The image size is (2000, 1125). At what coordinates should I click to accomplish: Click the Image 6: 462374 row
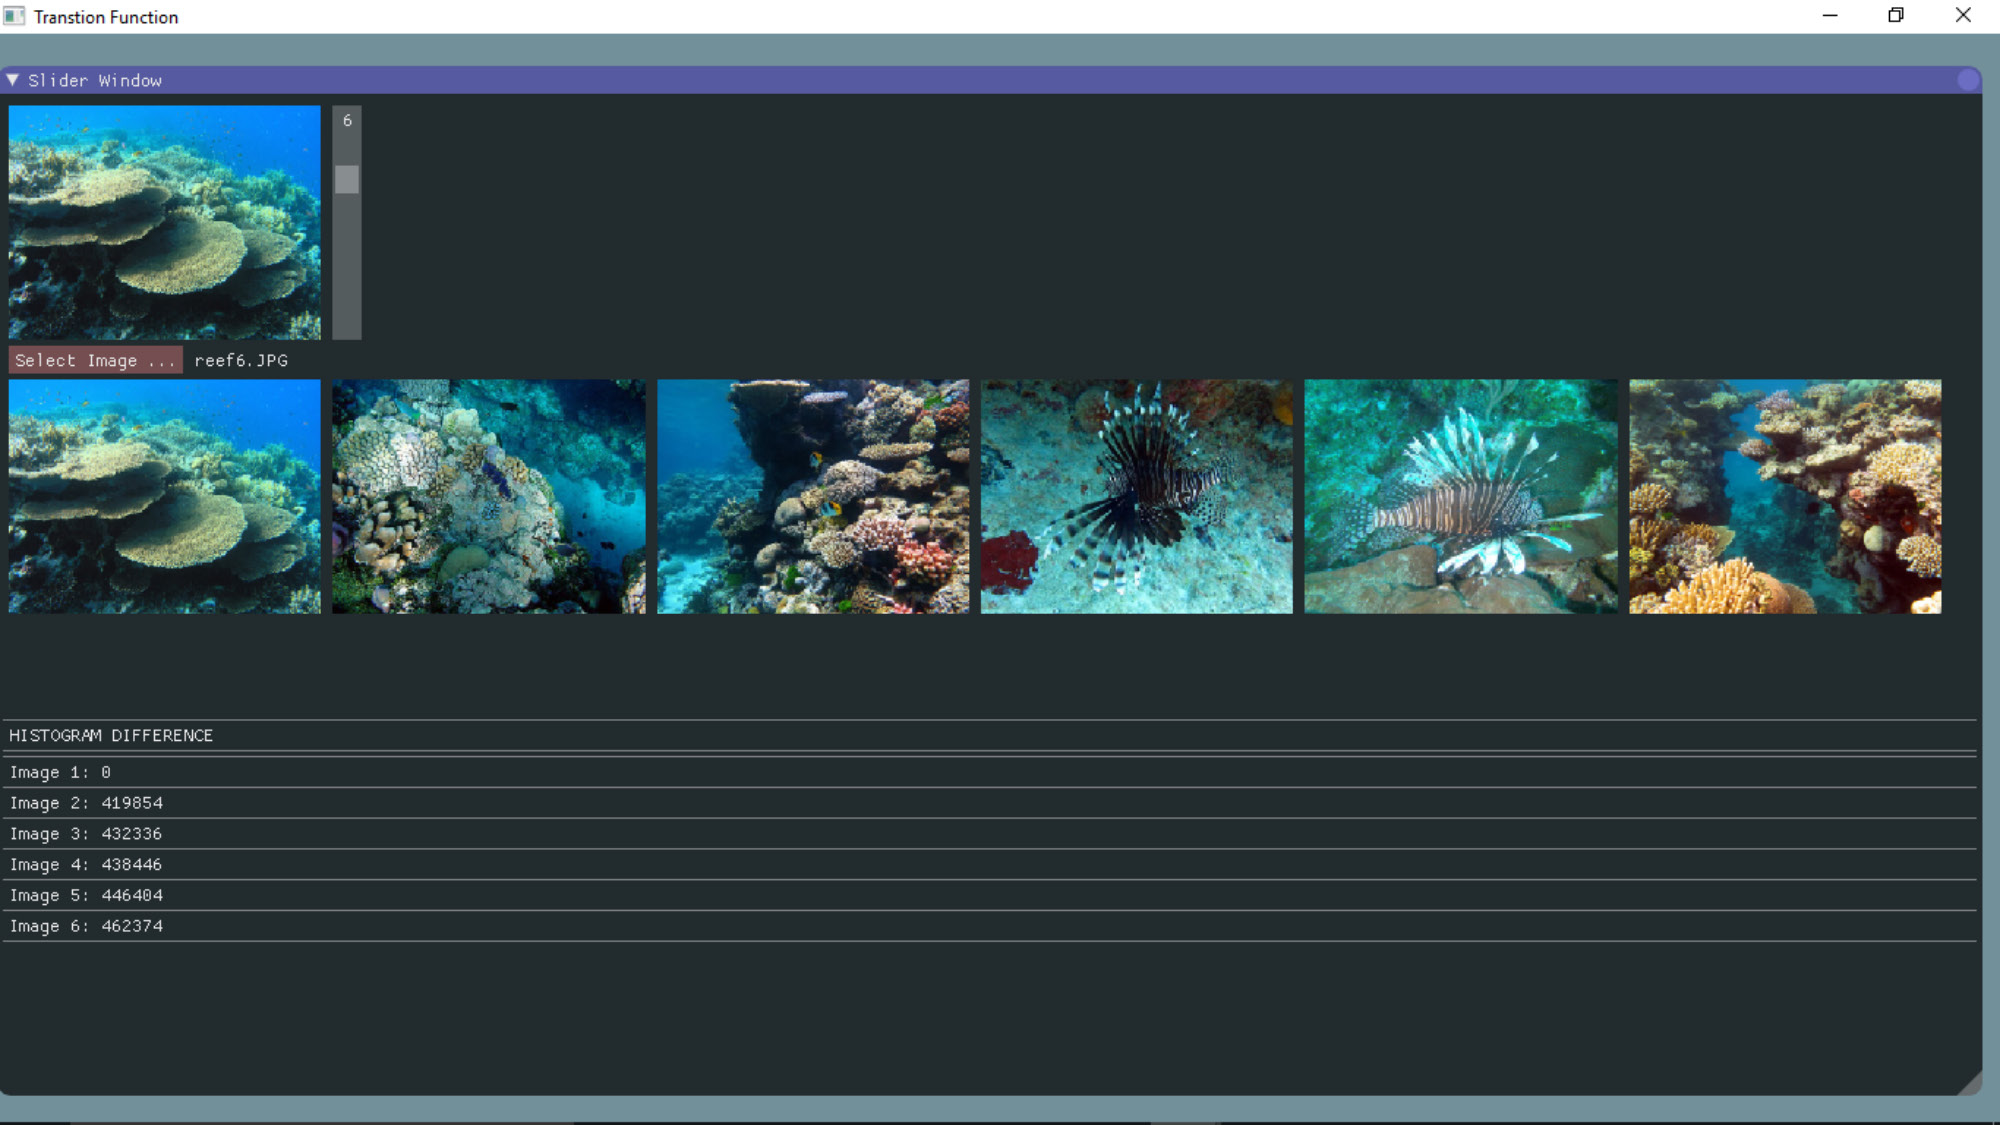(x=86, y=927)
